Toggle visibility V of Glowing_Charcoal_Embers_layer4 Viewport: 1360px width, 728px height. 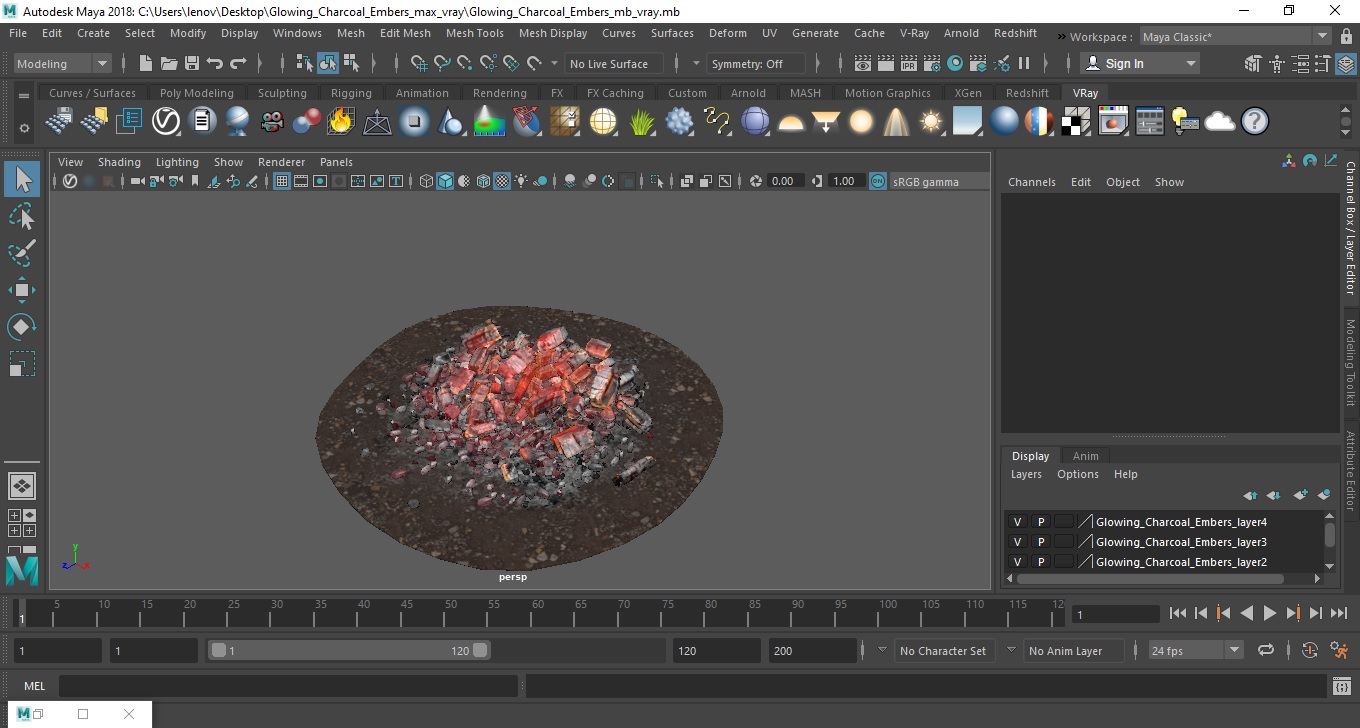1017,522
